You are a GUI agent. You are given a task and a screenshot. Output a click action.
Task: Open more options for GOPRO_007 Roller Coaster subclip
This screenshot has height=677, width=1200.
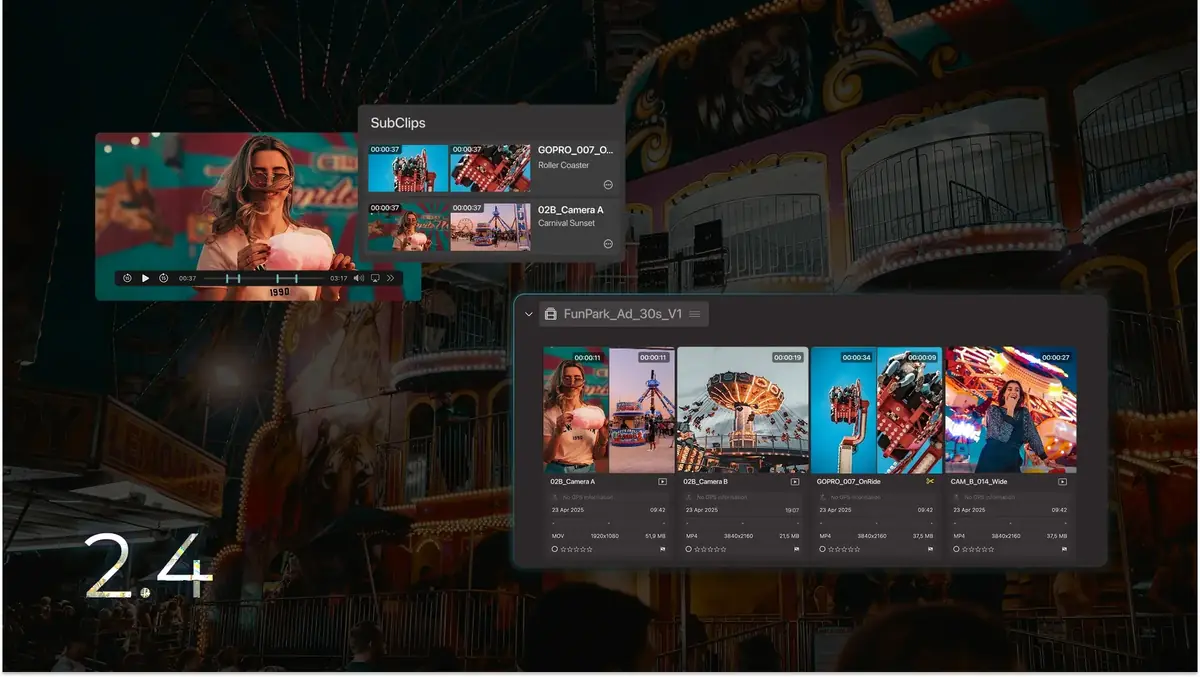pos(608,185)
